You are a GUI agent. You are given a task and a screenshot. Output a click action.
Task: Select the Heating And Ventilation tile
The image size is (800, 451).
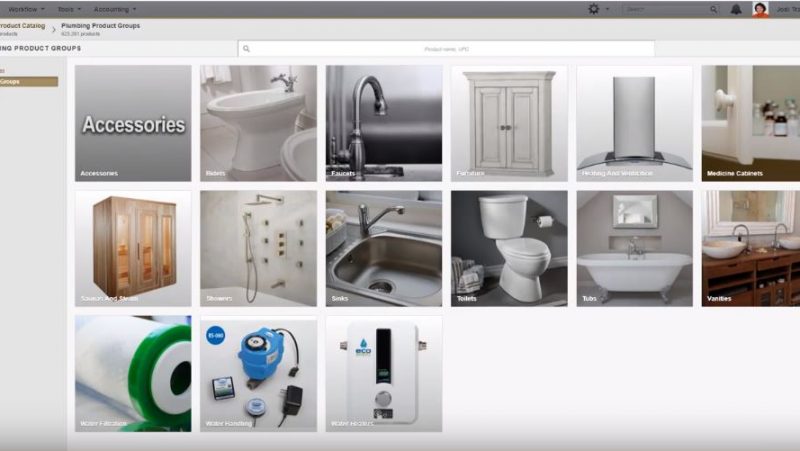(x=634, y=124)
